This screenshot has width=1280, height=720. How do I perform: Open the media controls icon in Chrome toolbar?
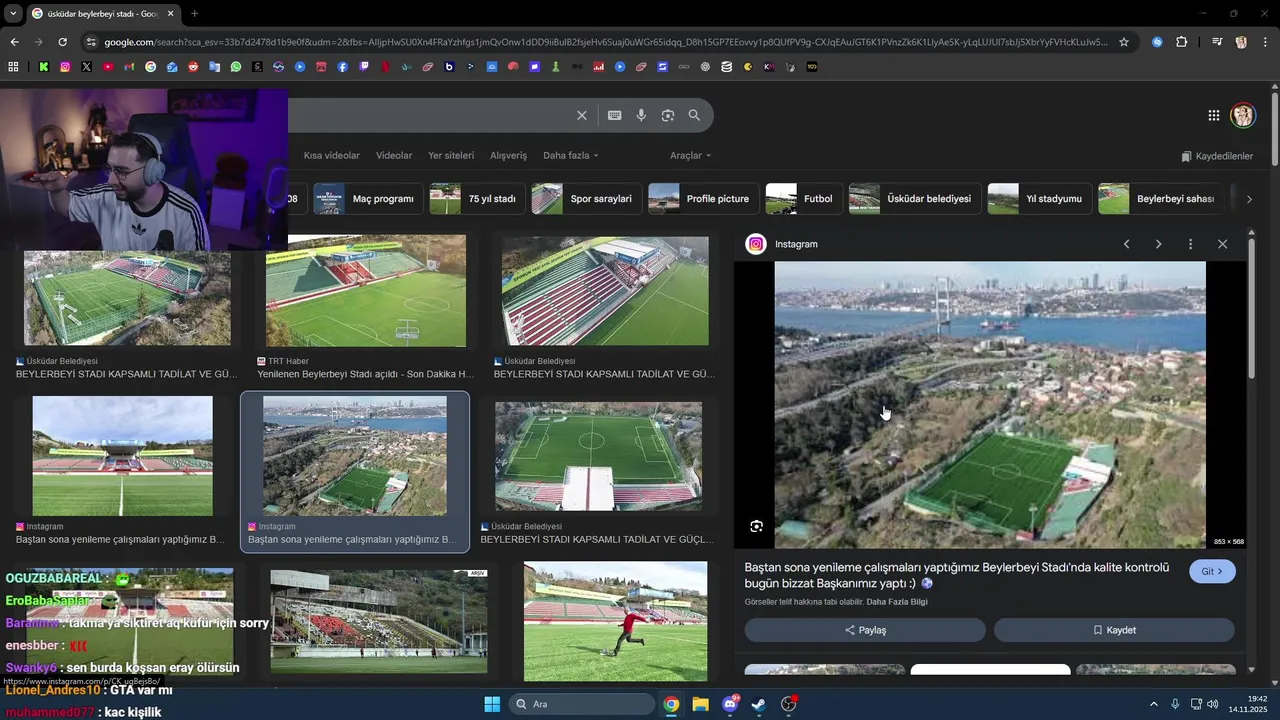(1216, 42)
